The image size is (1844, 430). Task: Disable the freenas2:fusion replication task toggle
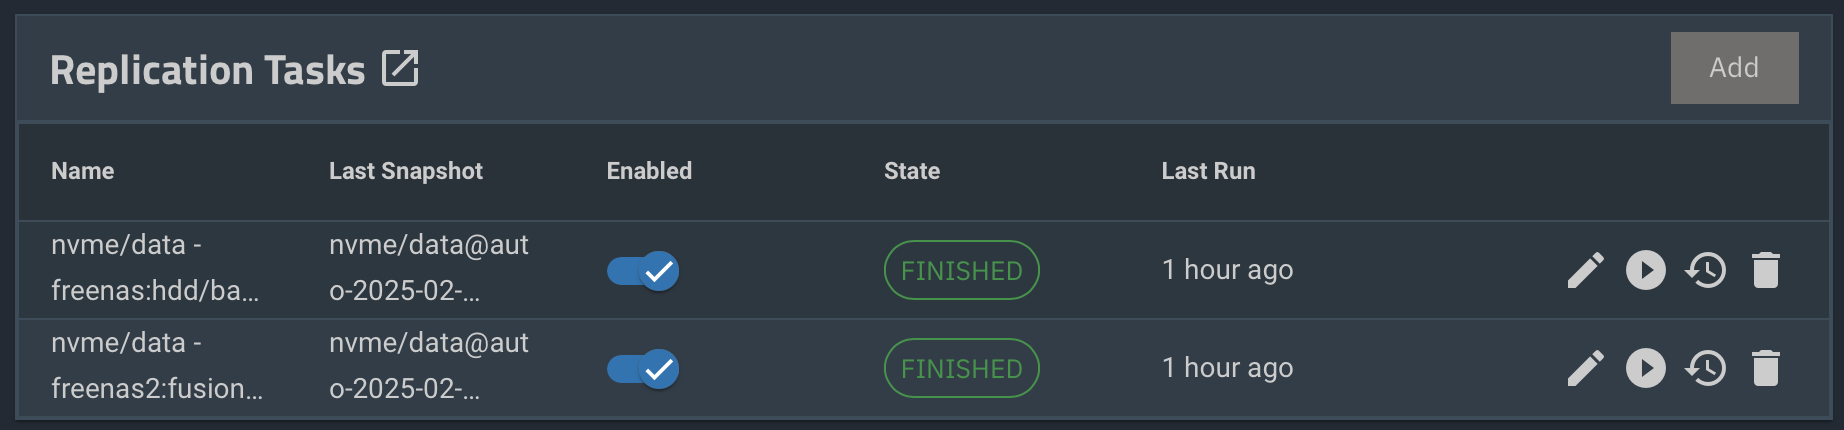click(643, 369)
